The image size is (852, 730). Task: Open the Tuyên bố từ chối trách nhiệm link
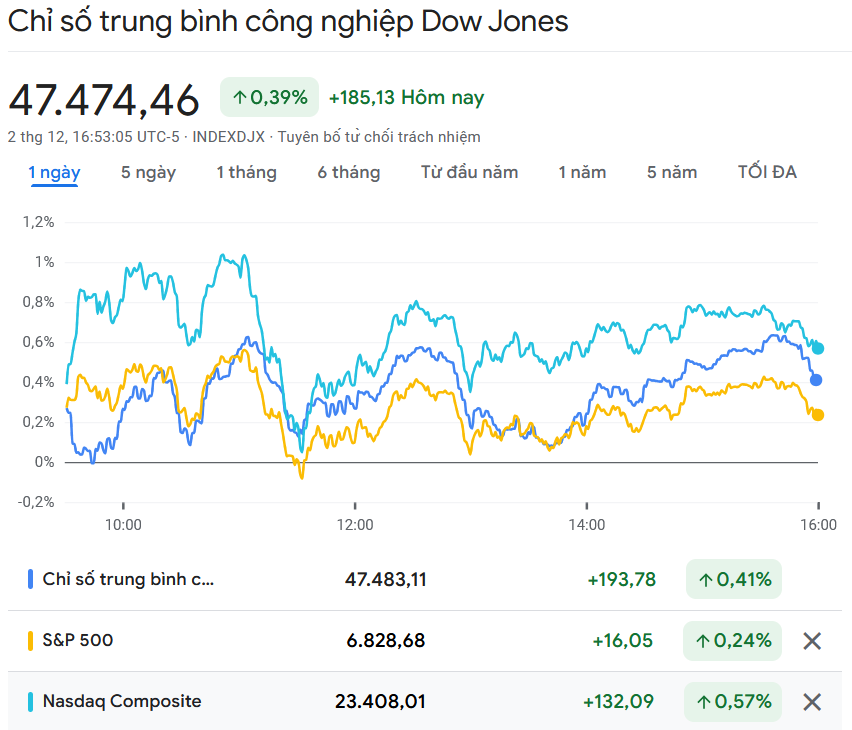point(379,137)
